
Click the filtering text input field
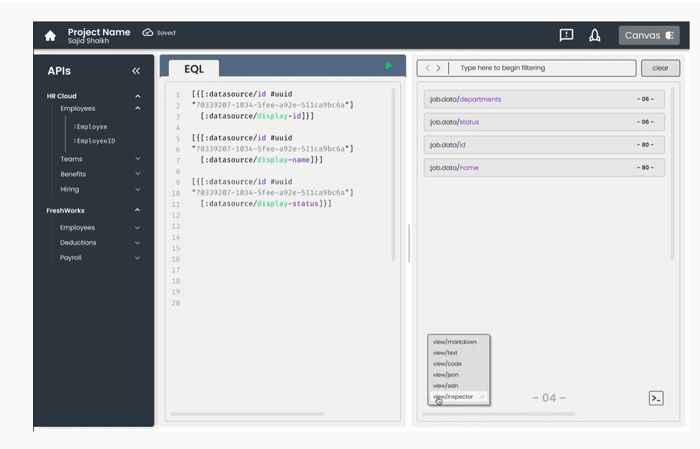542,68
